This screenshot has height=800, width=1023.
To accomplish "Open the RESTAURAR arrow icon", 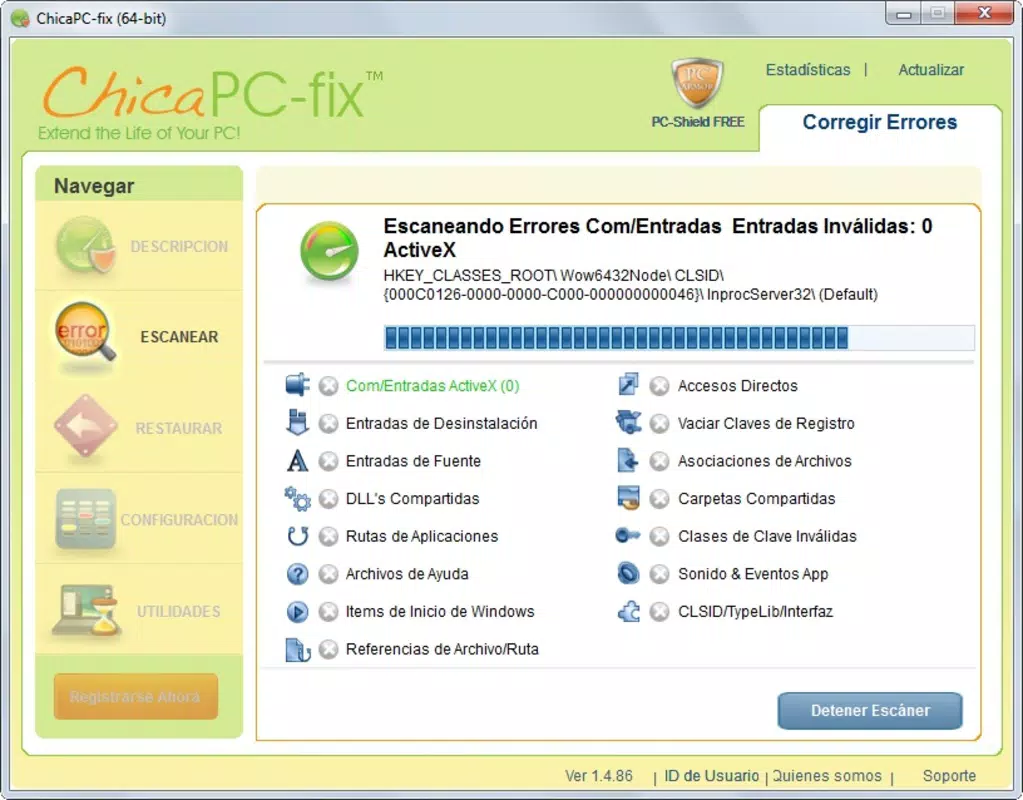I will pyautogui.click(x=86, y=427).
